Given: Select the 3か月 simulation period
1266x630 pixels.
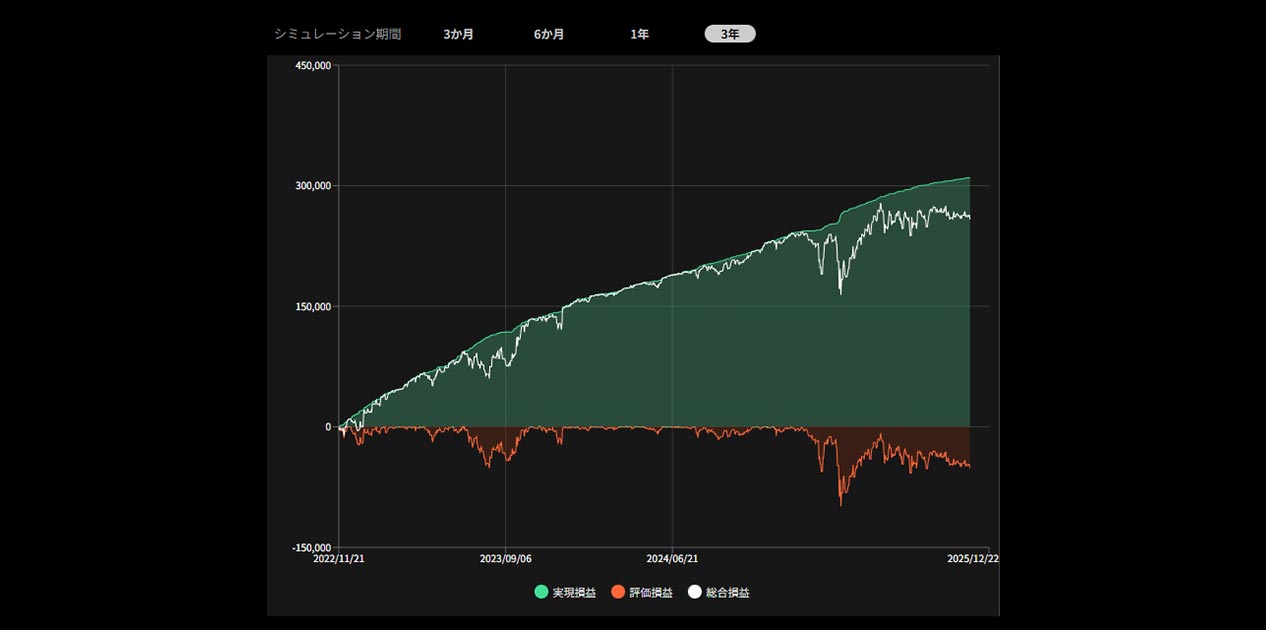Looking at the screenshot, I should pos(458,34).
